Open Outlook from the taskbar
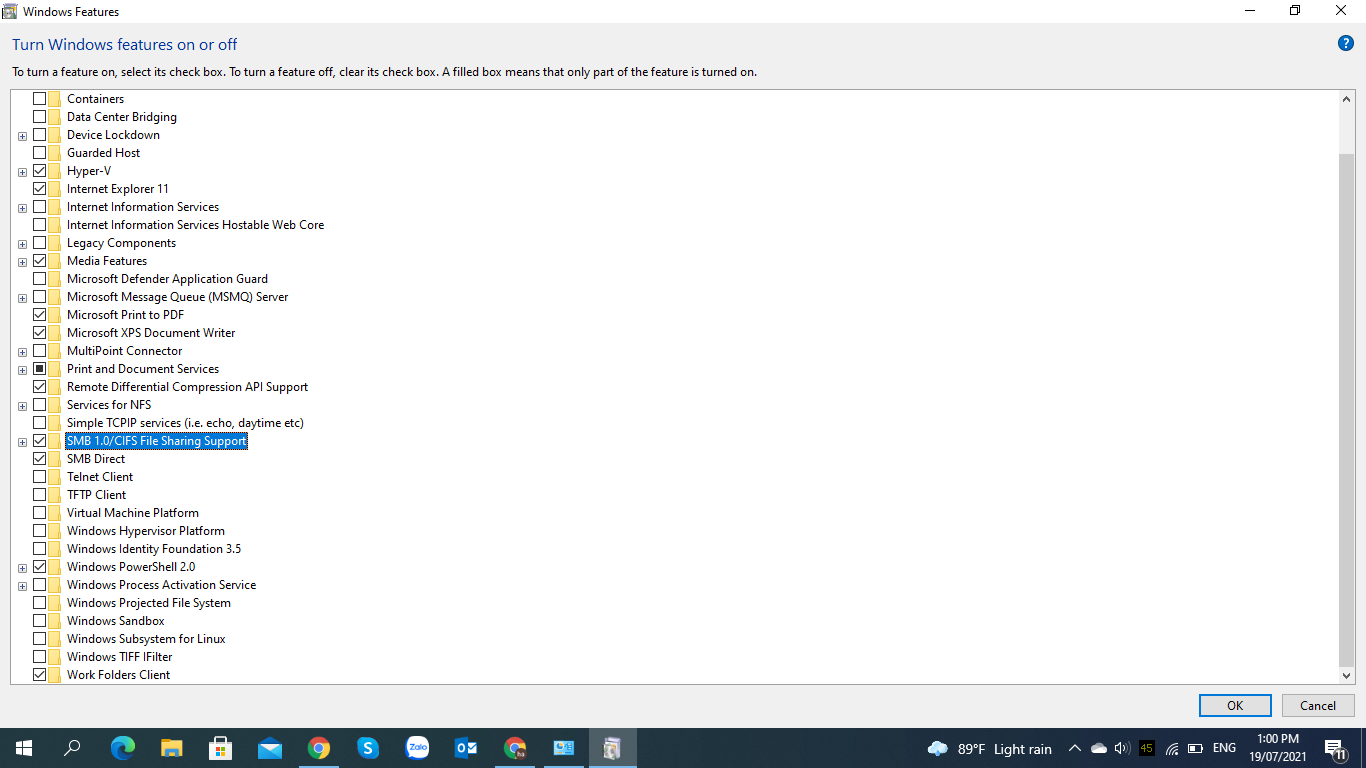Viewport: 1366px width, 768px height. coord(466,748)
